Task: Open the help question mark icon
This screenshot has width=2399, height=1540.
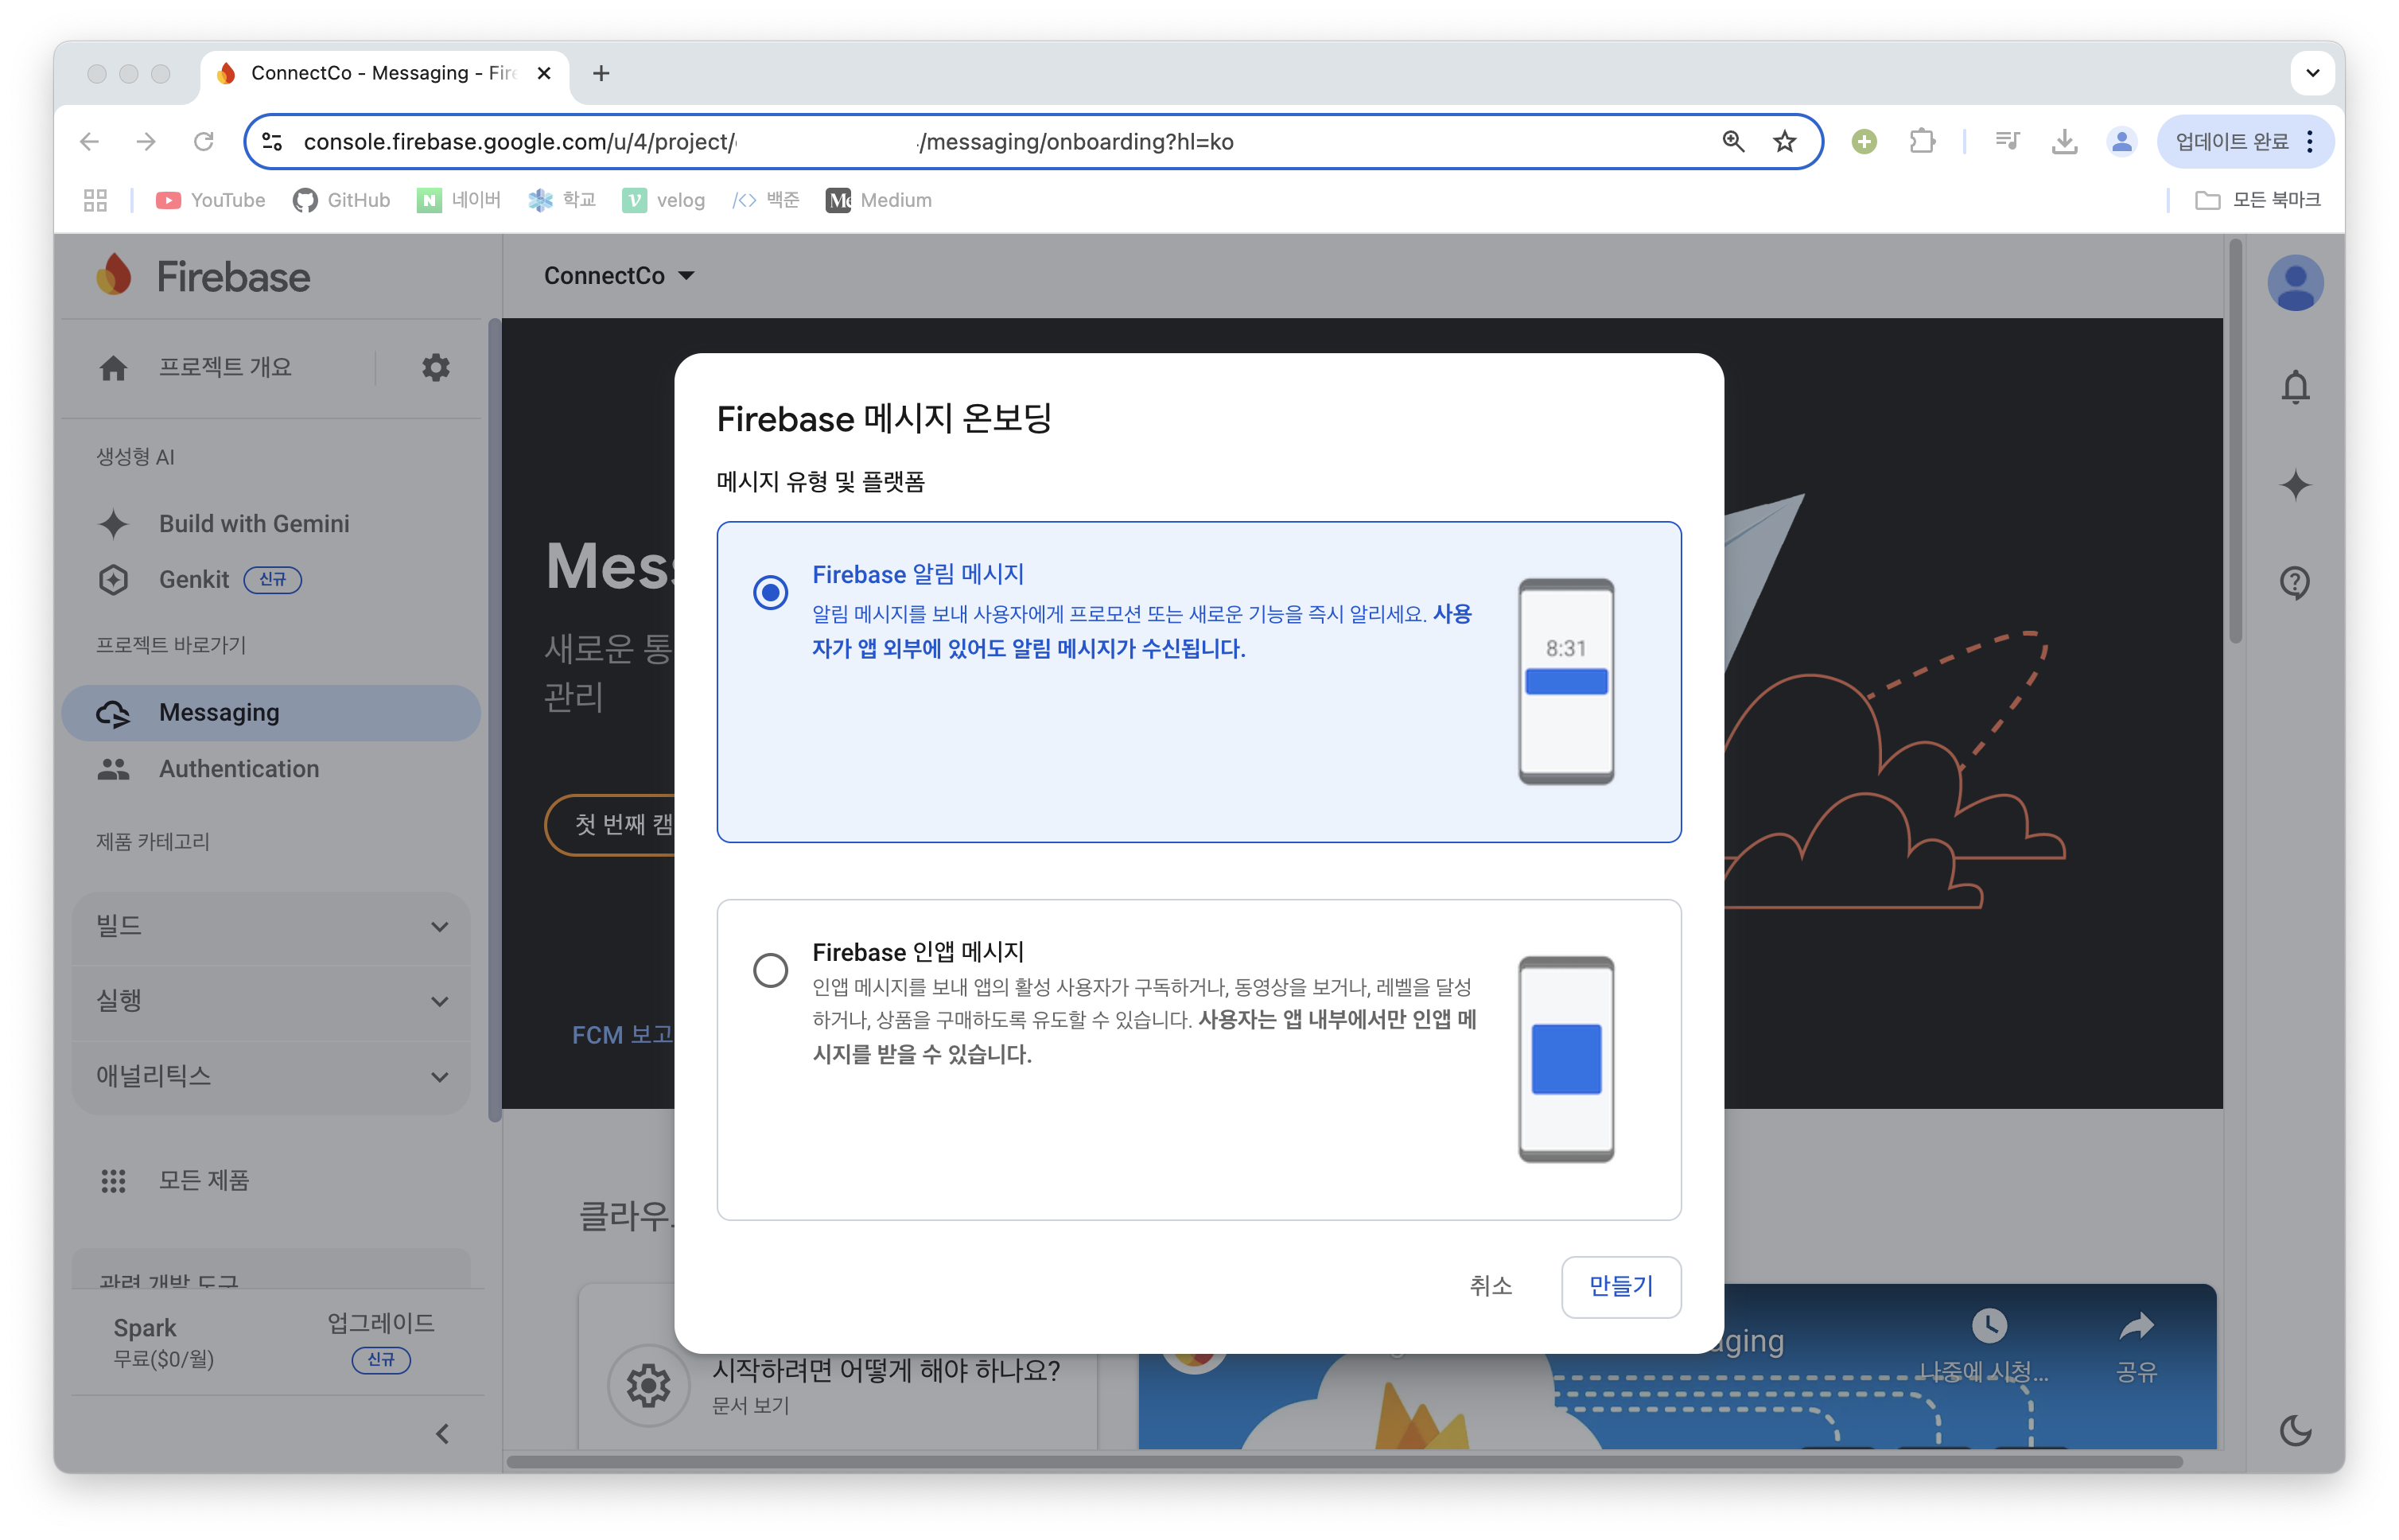Action: [2295, 582]
